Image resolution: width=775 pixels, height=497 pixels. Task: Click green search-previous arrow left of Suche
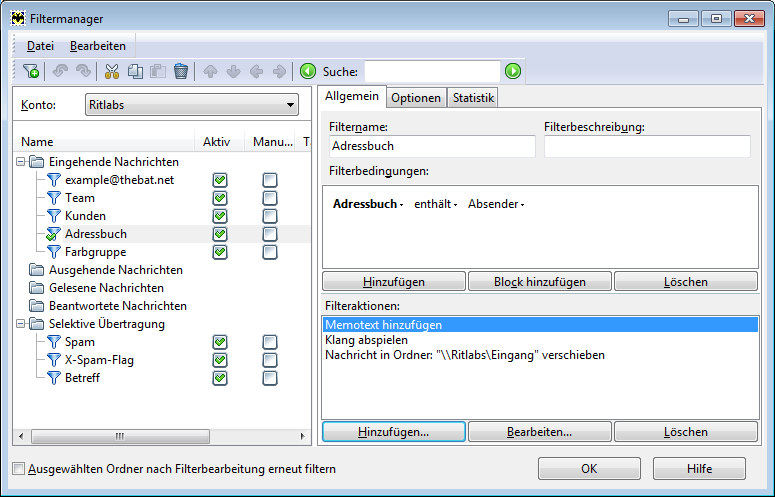click(x=308, y=71)
